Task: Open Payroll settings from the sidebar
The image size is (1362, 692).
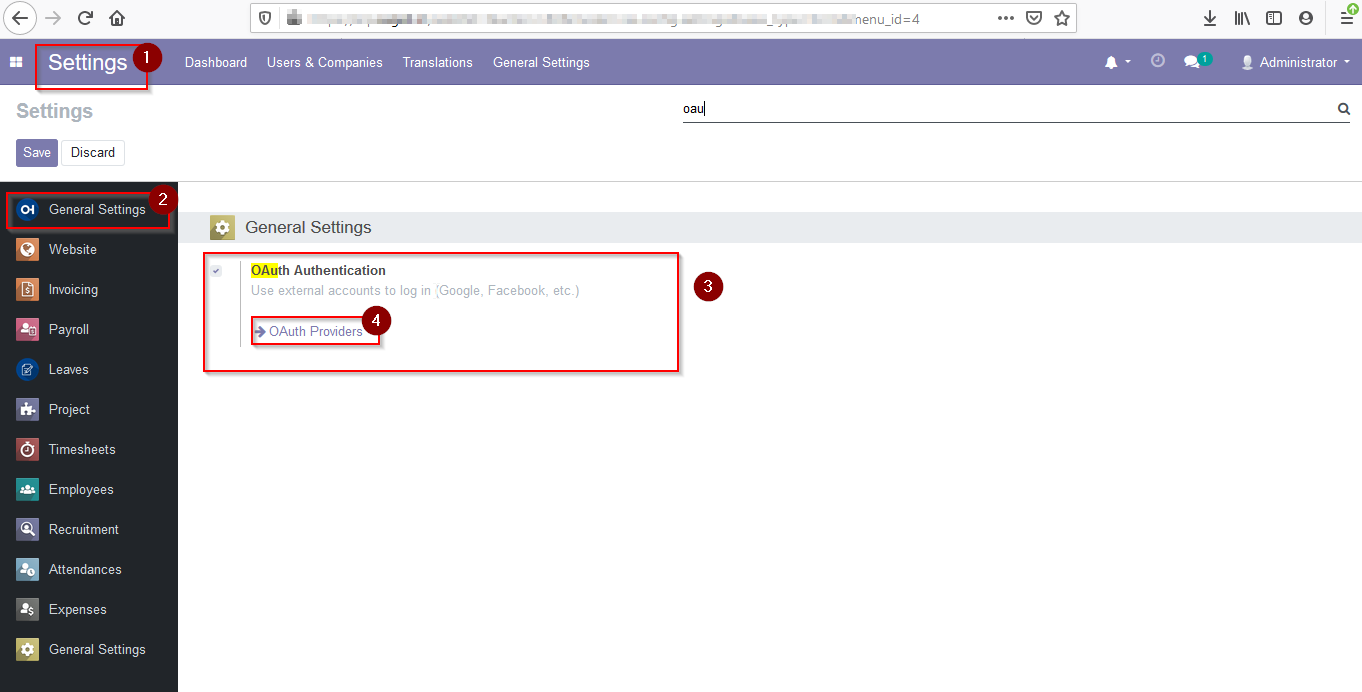Action: tap(69, 329)
